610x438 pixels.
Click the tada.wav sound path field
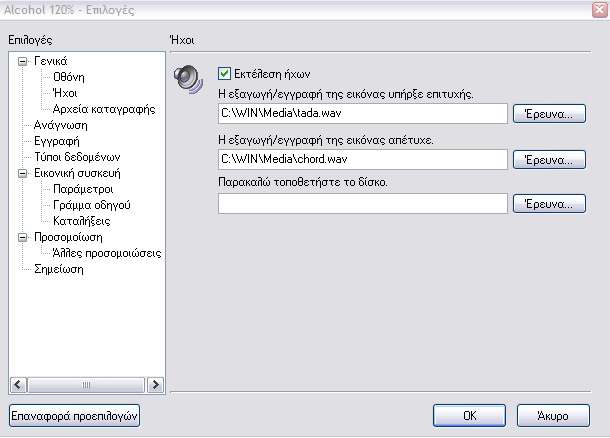[363, 113]
